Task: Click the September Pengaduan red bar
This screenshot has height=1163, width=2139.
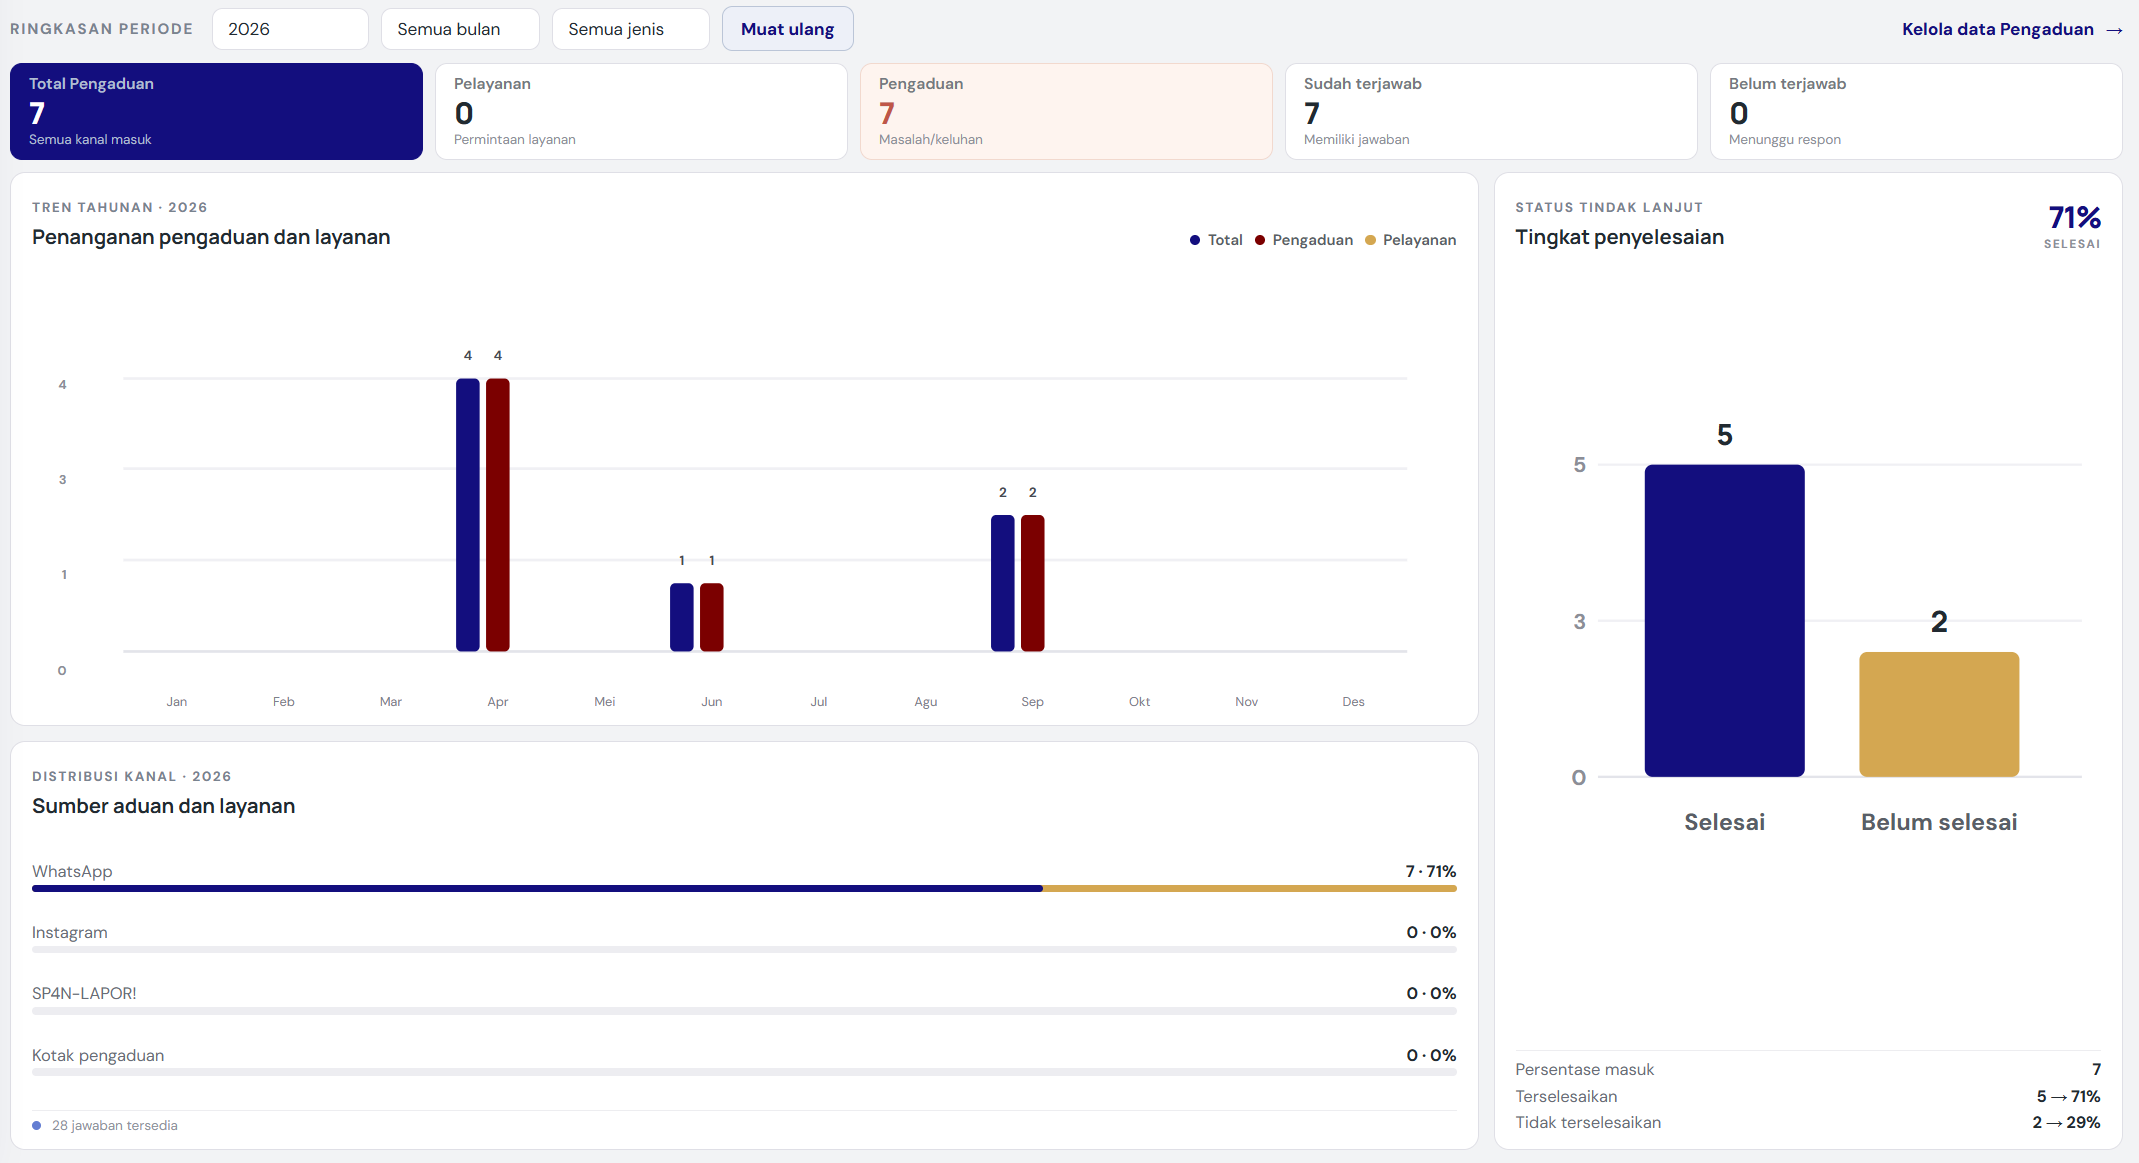Action: click(1033, 583)
